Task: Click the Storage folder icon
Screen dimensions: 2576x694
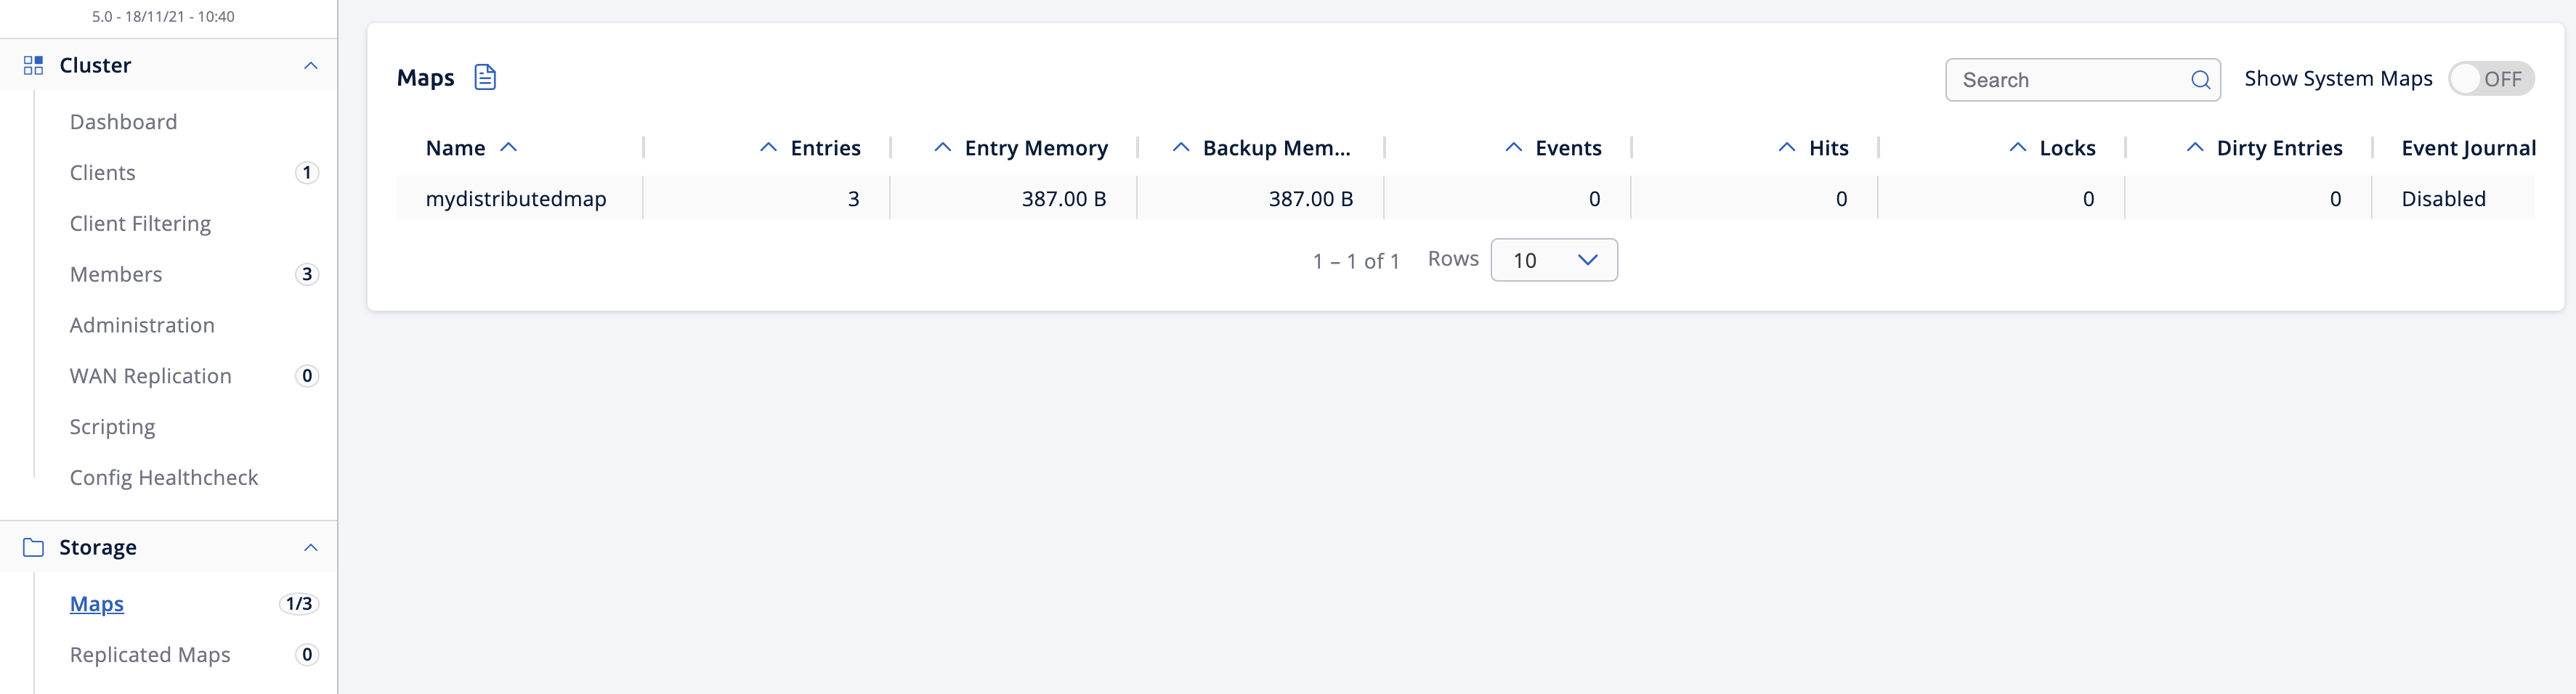Action: coord(33,548)
